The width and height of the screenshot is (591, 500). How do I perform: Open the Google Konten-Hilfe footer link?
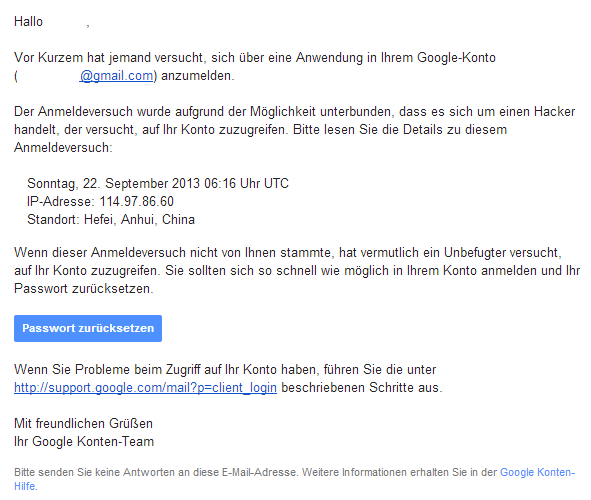(294, 479)
